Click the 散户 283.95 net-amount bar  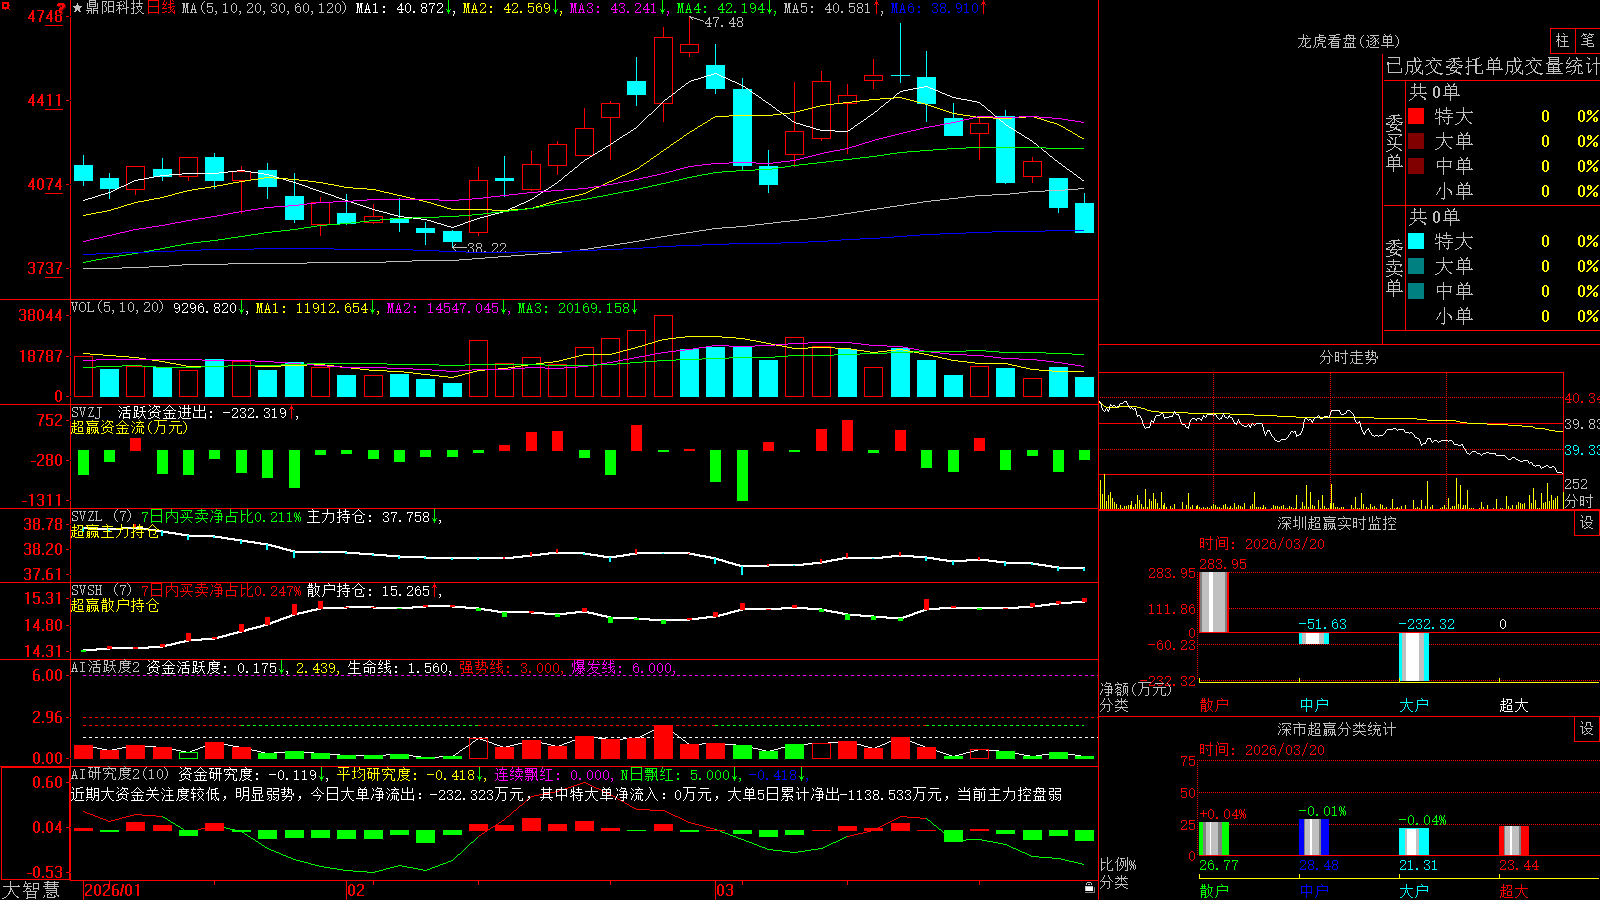(1214, 602)
